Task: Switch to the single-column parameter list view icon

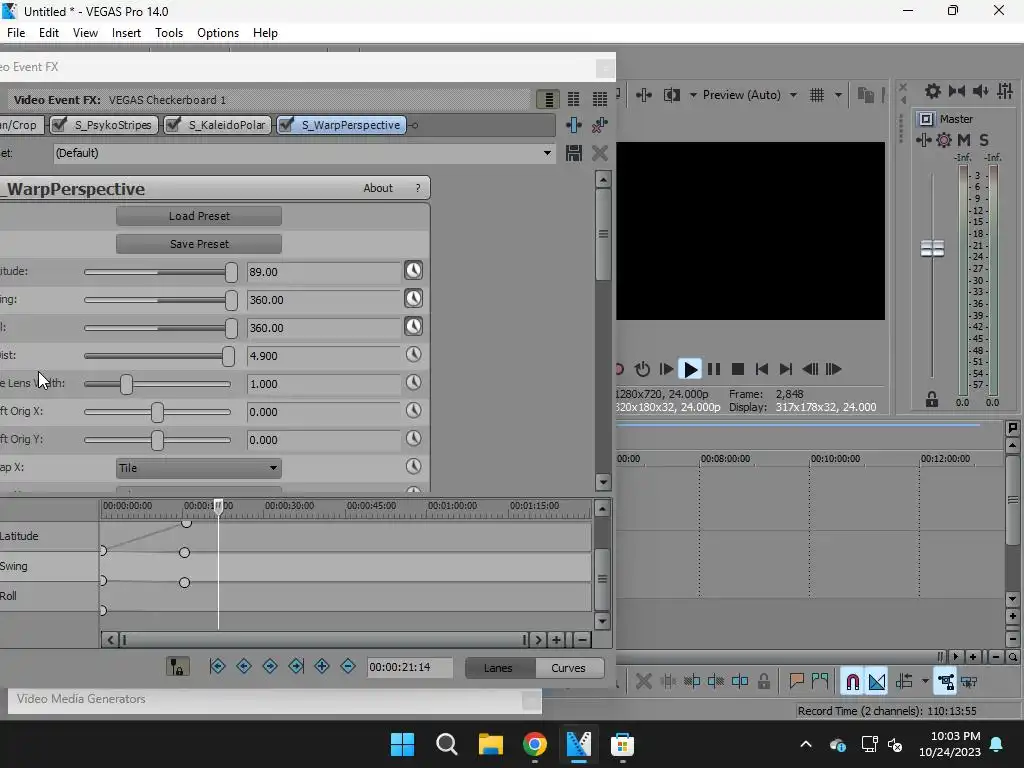Action: (548, 99)
